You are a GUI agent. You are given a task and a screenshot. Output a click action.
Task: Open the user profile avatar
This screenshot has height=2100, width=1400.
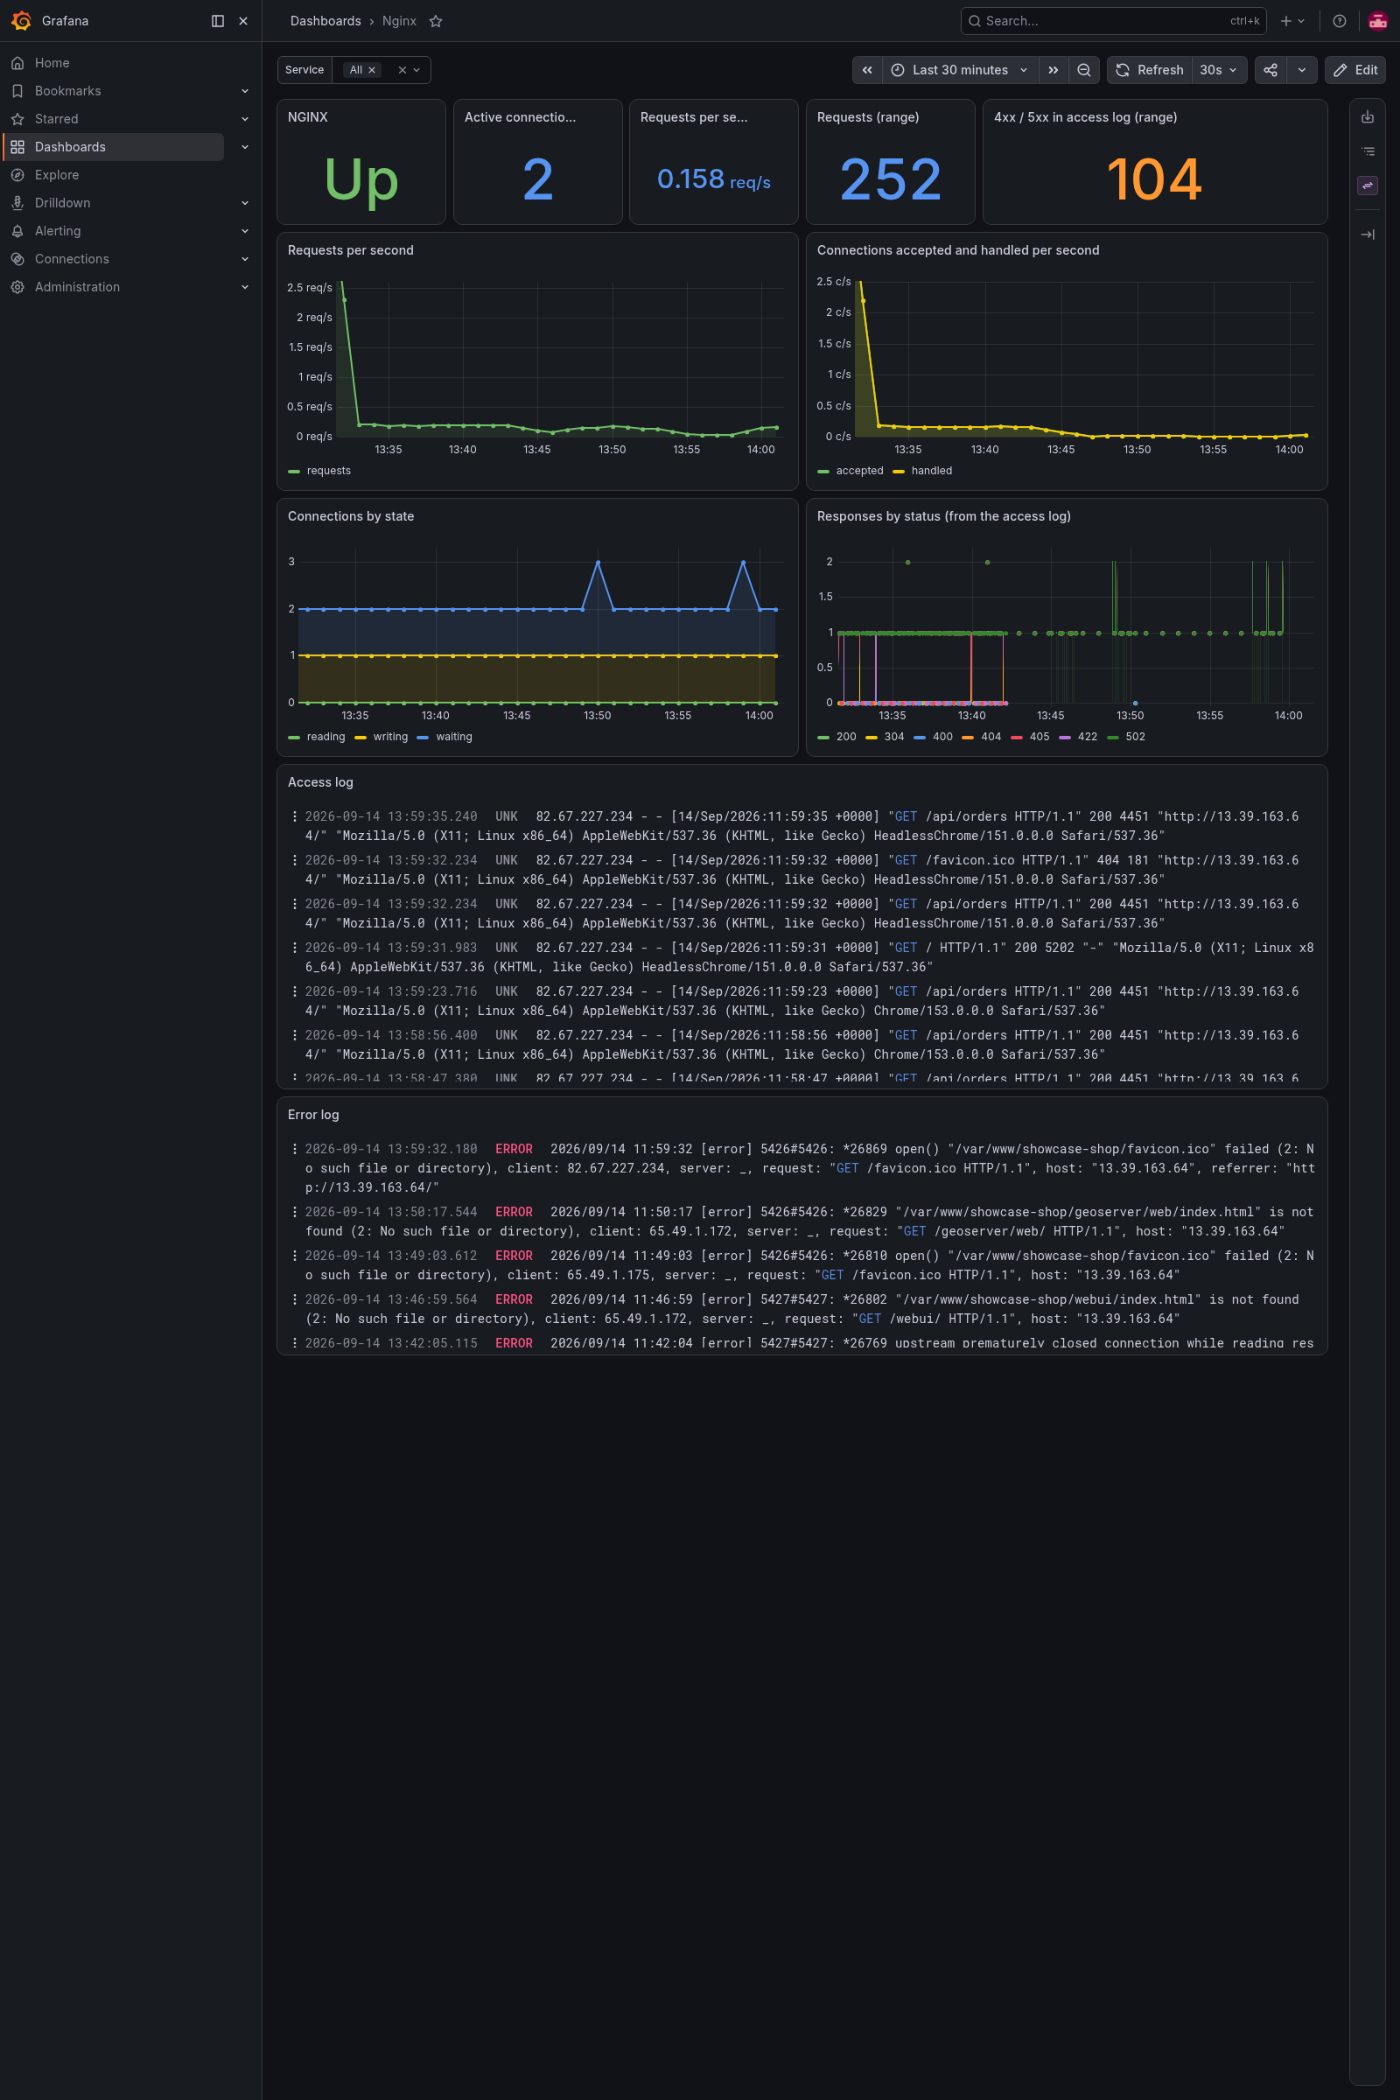(x=1377, y=21)
